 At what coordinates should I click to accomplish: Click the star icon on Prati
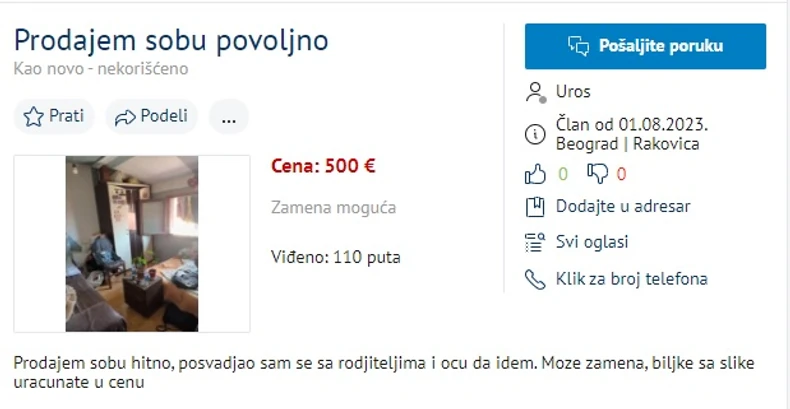click(33, 116)
